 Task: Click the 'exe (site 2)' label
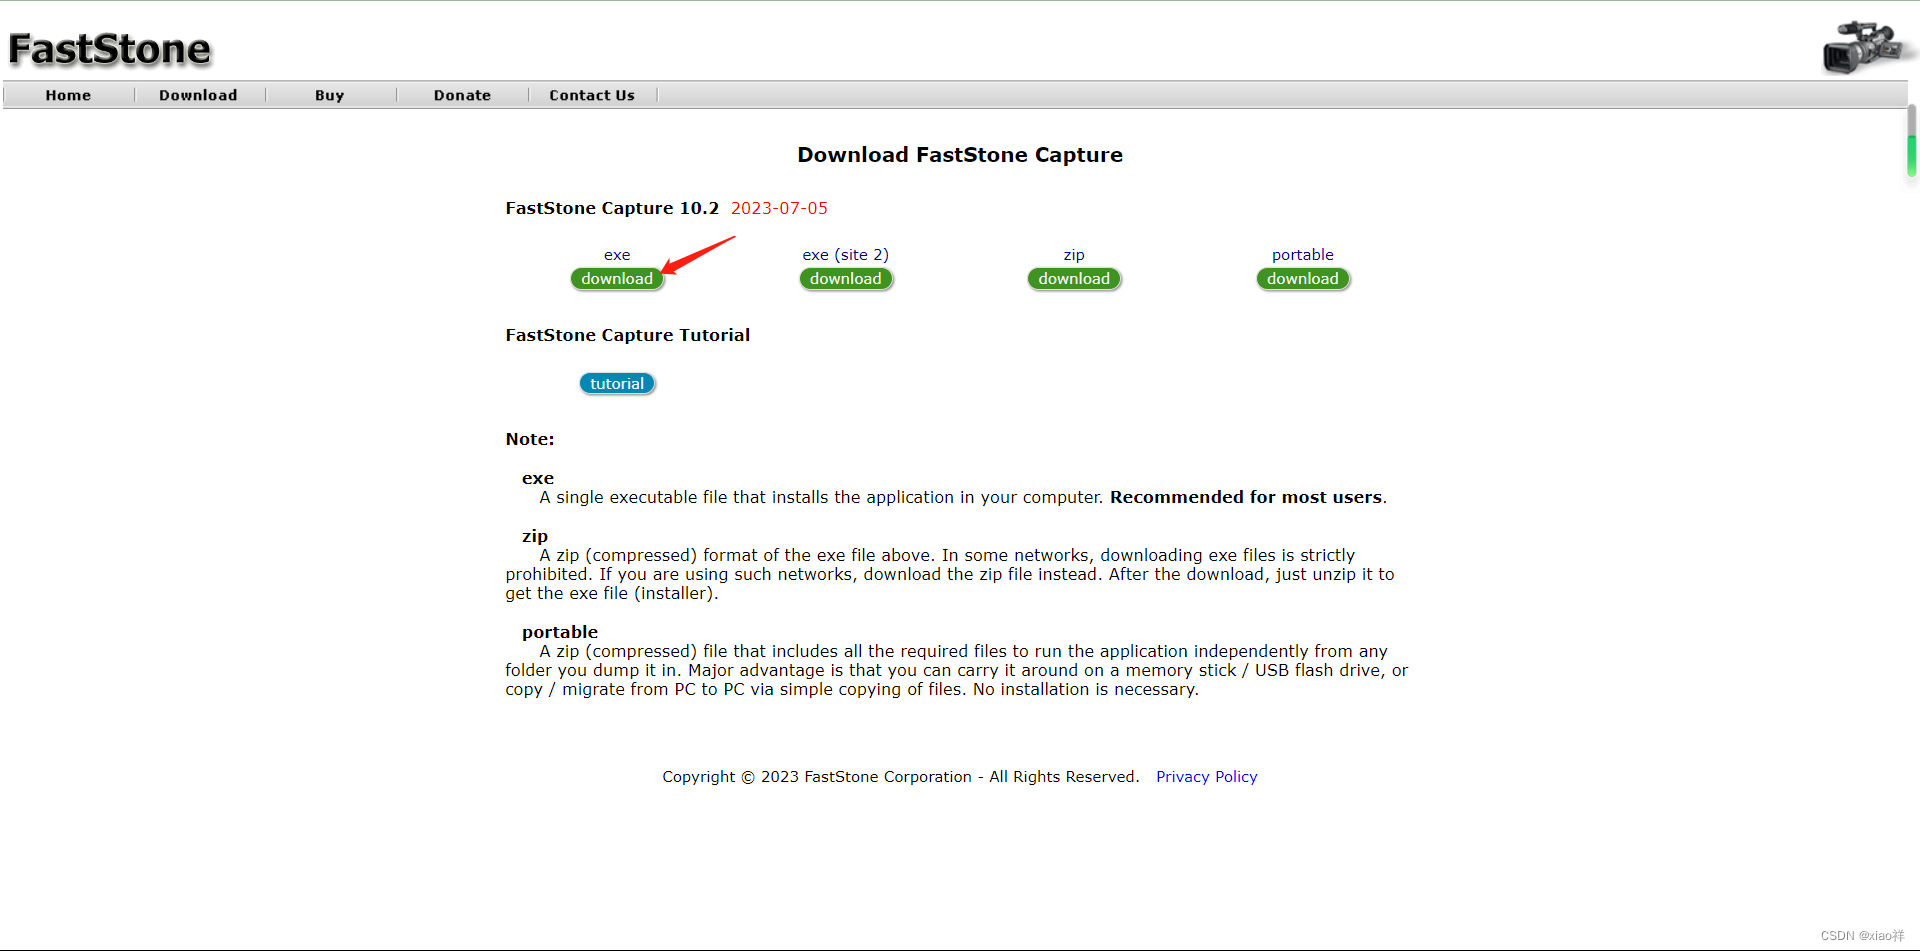click(x=846, y=255)
